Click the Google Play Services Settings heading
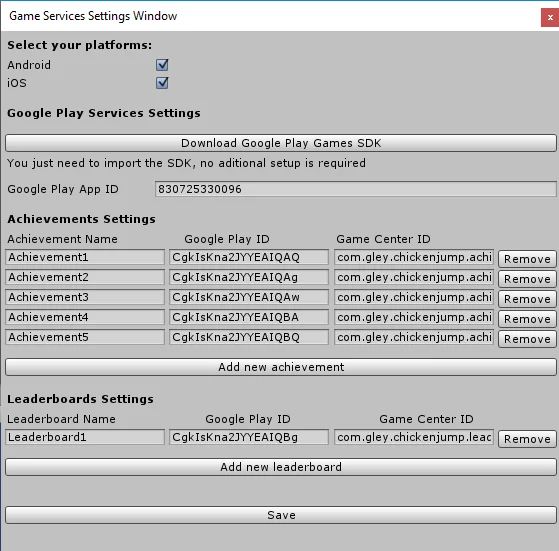The image size is (559, 551). [104, 113]
